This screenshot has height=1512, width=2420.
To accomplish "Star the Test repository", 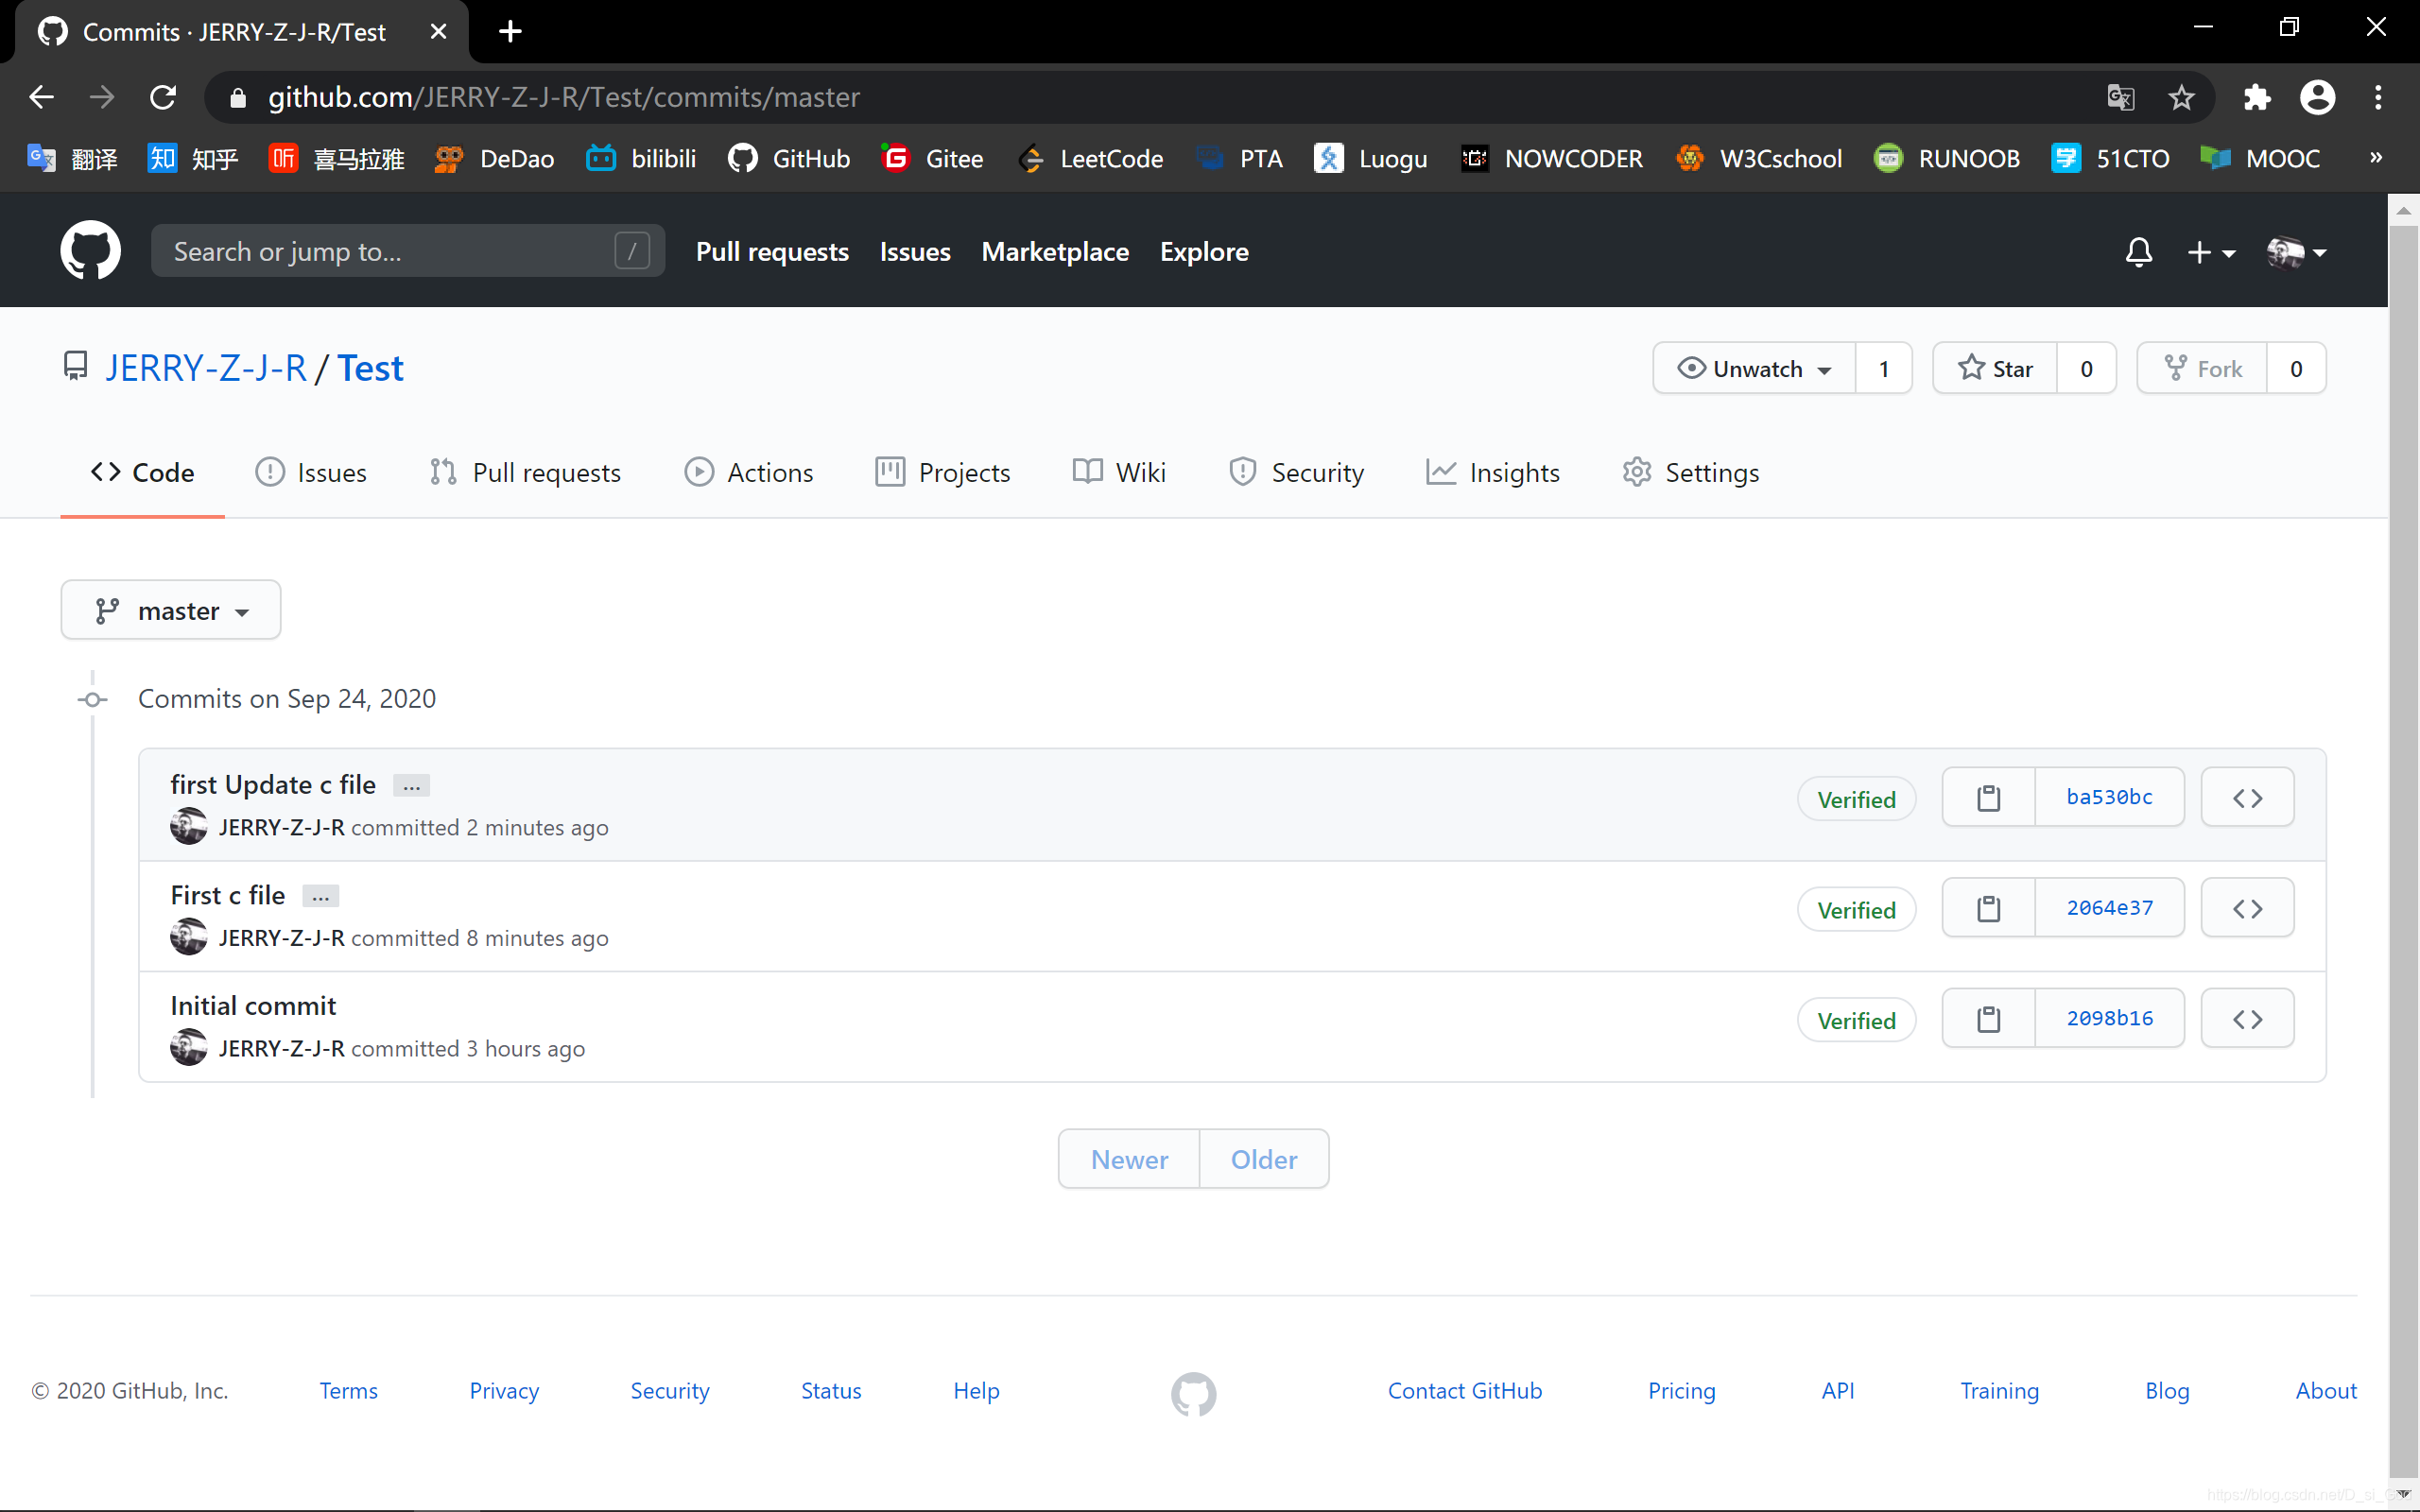I will coord(1995,369).
